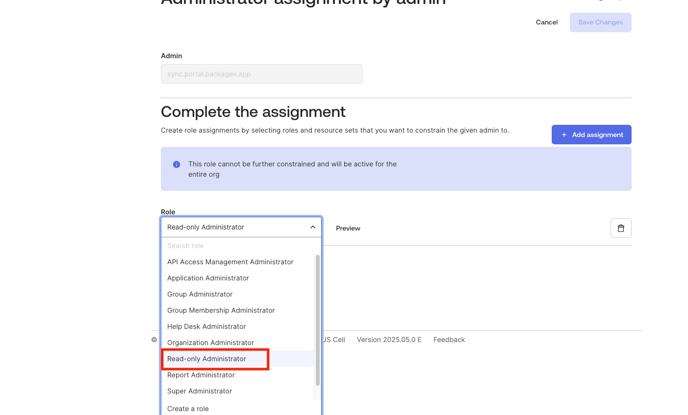Click the info icon in the blue banner
The width and height of the screenshot is (688, 415).
[177, 165]
